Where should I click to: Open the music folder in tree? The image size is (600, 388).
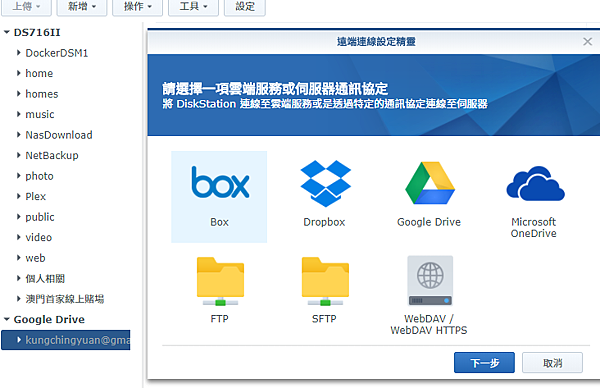40,114
